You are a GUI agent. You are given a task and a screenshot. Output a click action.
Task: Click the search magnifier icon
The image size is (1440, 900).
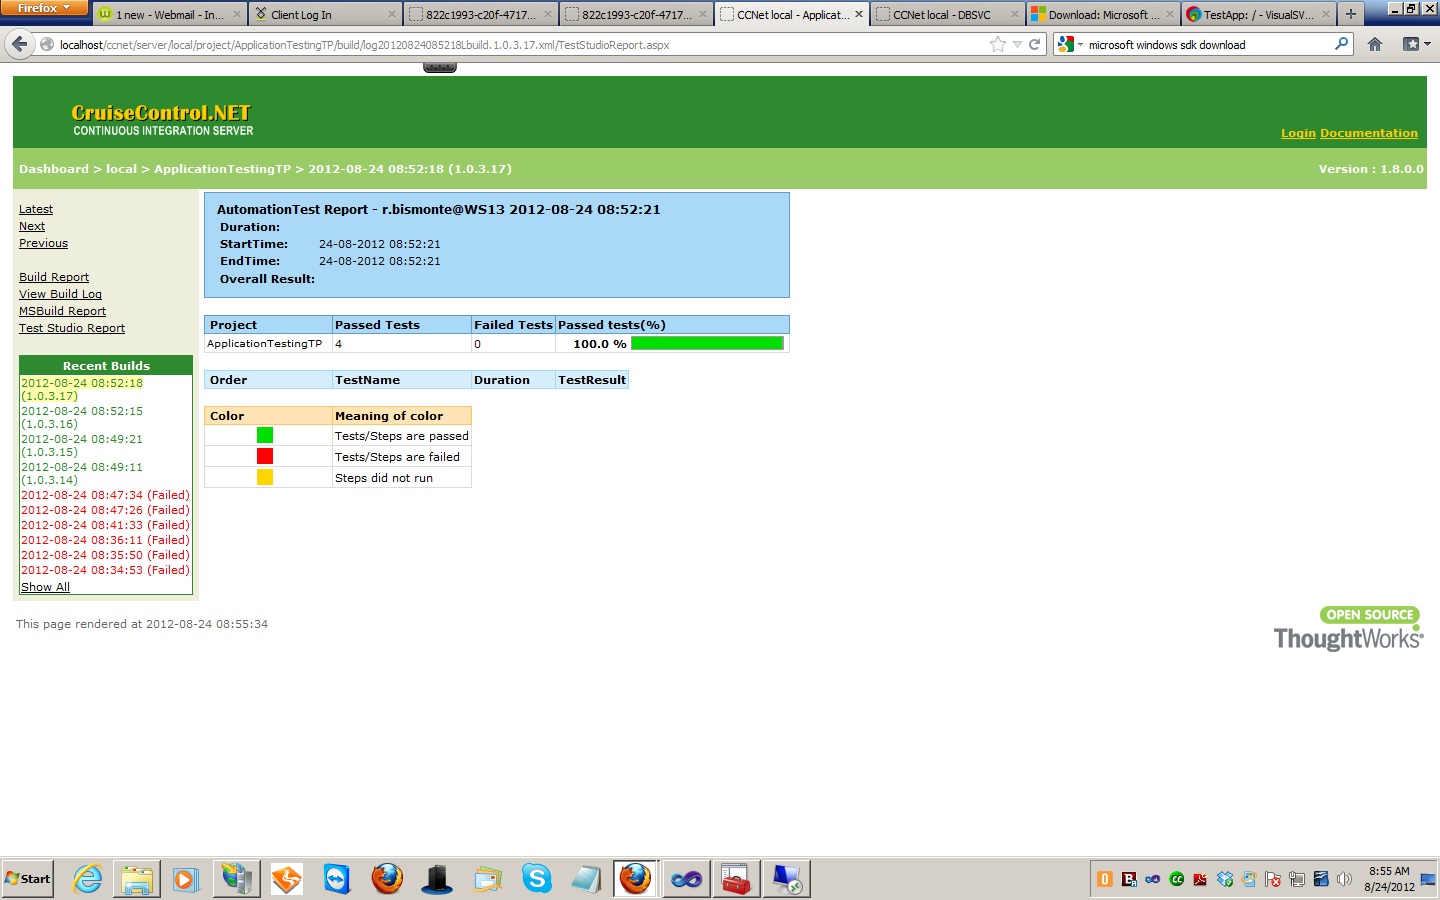[1341, 44]
